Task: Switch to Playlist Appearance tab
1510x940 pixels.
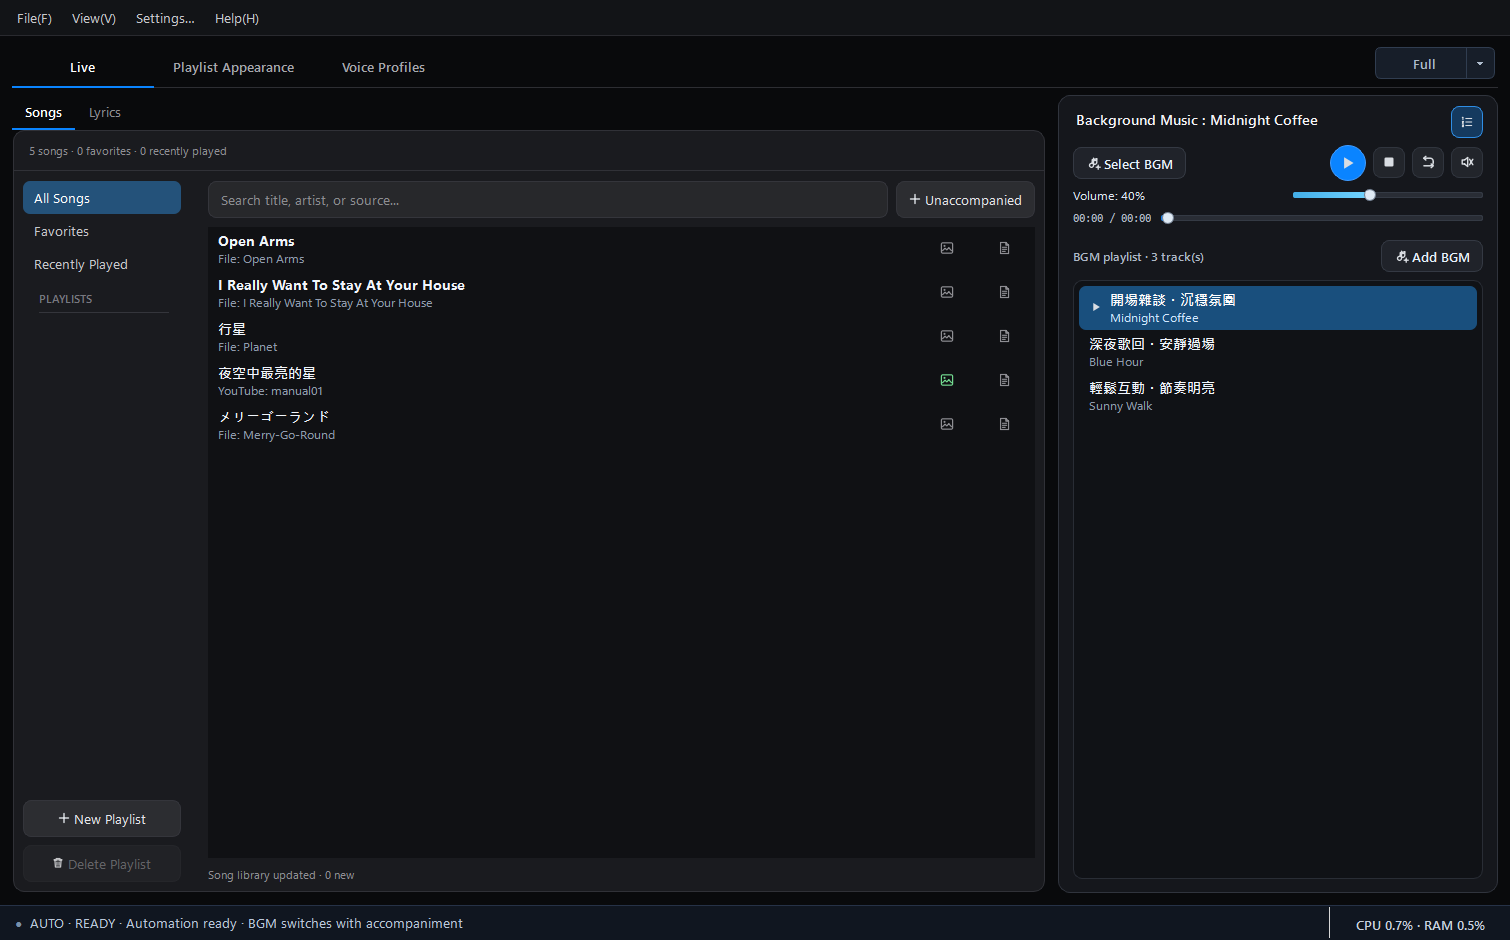Action: pos(233,67)
